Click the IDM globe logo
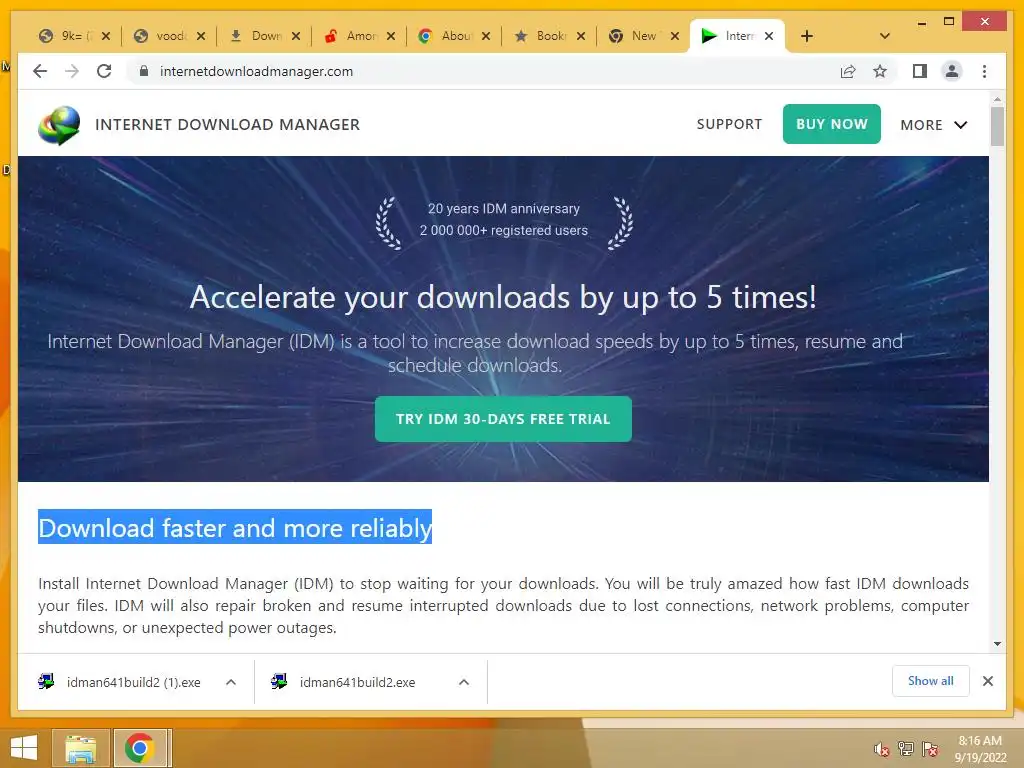 pyautogui.click(x=59, y=125)
